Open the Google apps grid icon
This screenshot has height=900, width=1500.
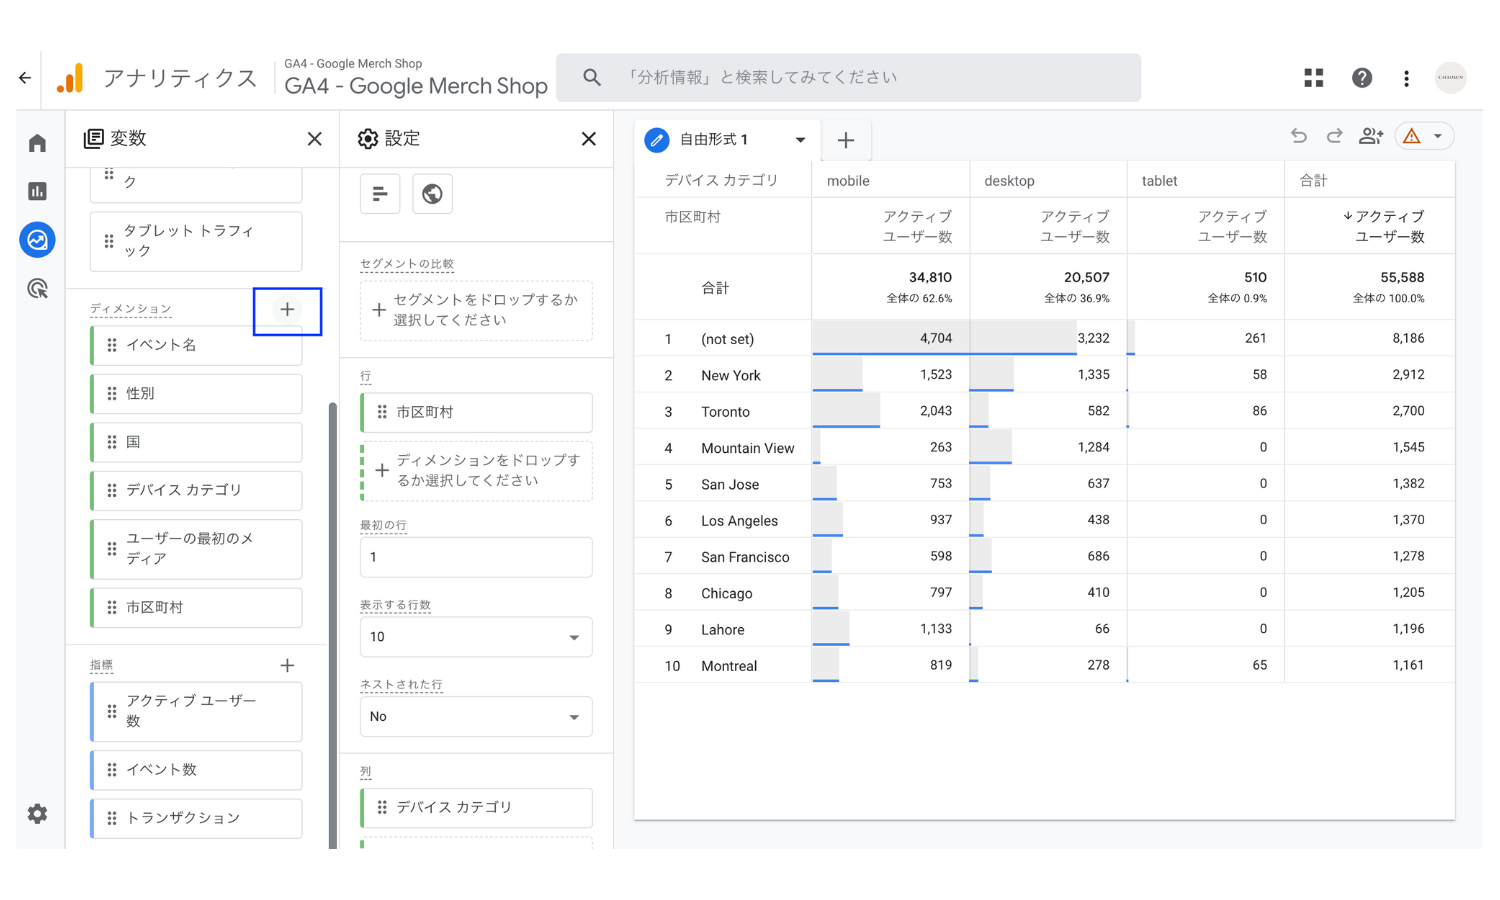(x=1314, y=78)
